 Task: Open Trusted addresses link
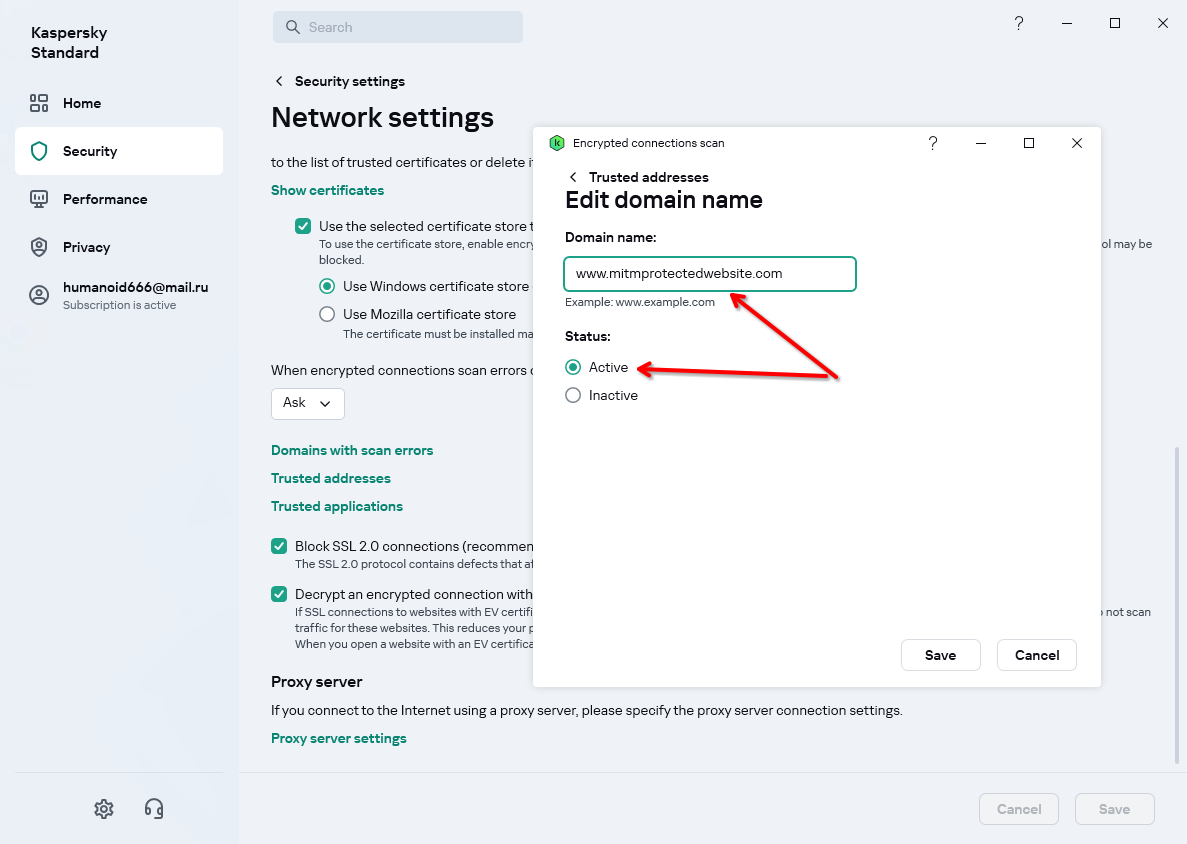[331, 478]
